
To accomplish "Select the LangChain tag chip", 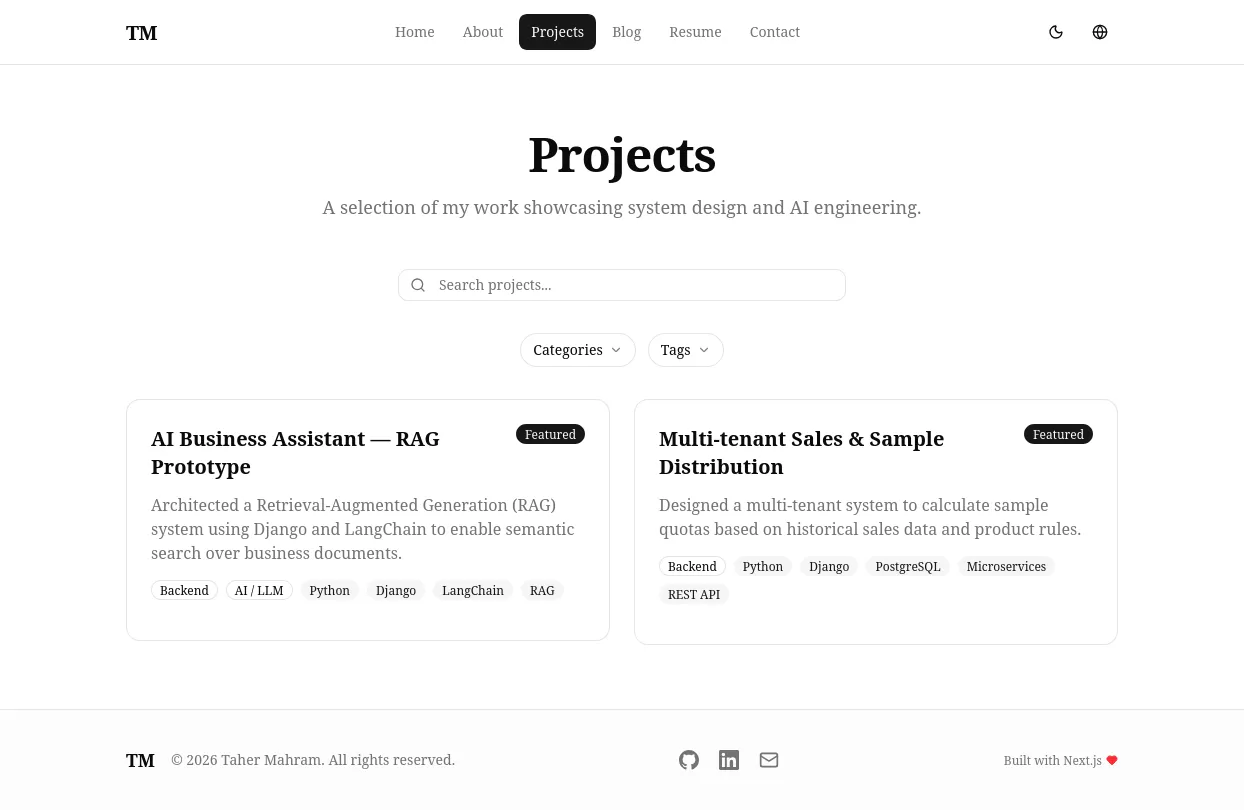I will tap(473, 591).
